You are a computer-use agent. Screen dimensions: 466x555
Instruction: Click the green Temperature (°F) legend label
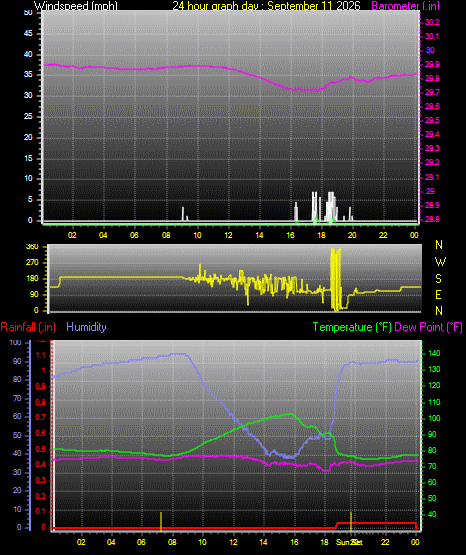(352, 327)
